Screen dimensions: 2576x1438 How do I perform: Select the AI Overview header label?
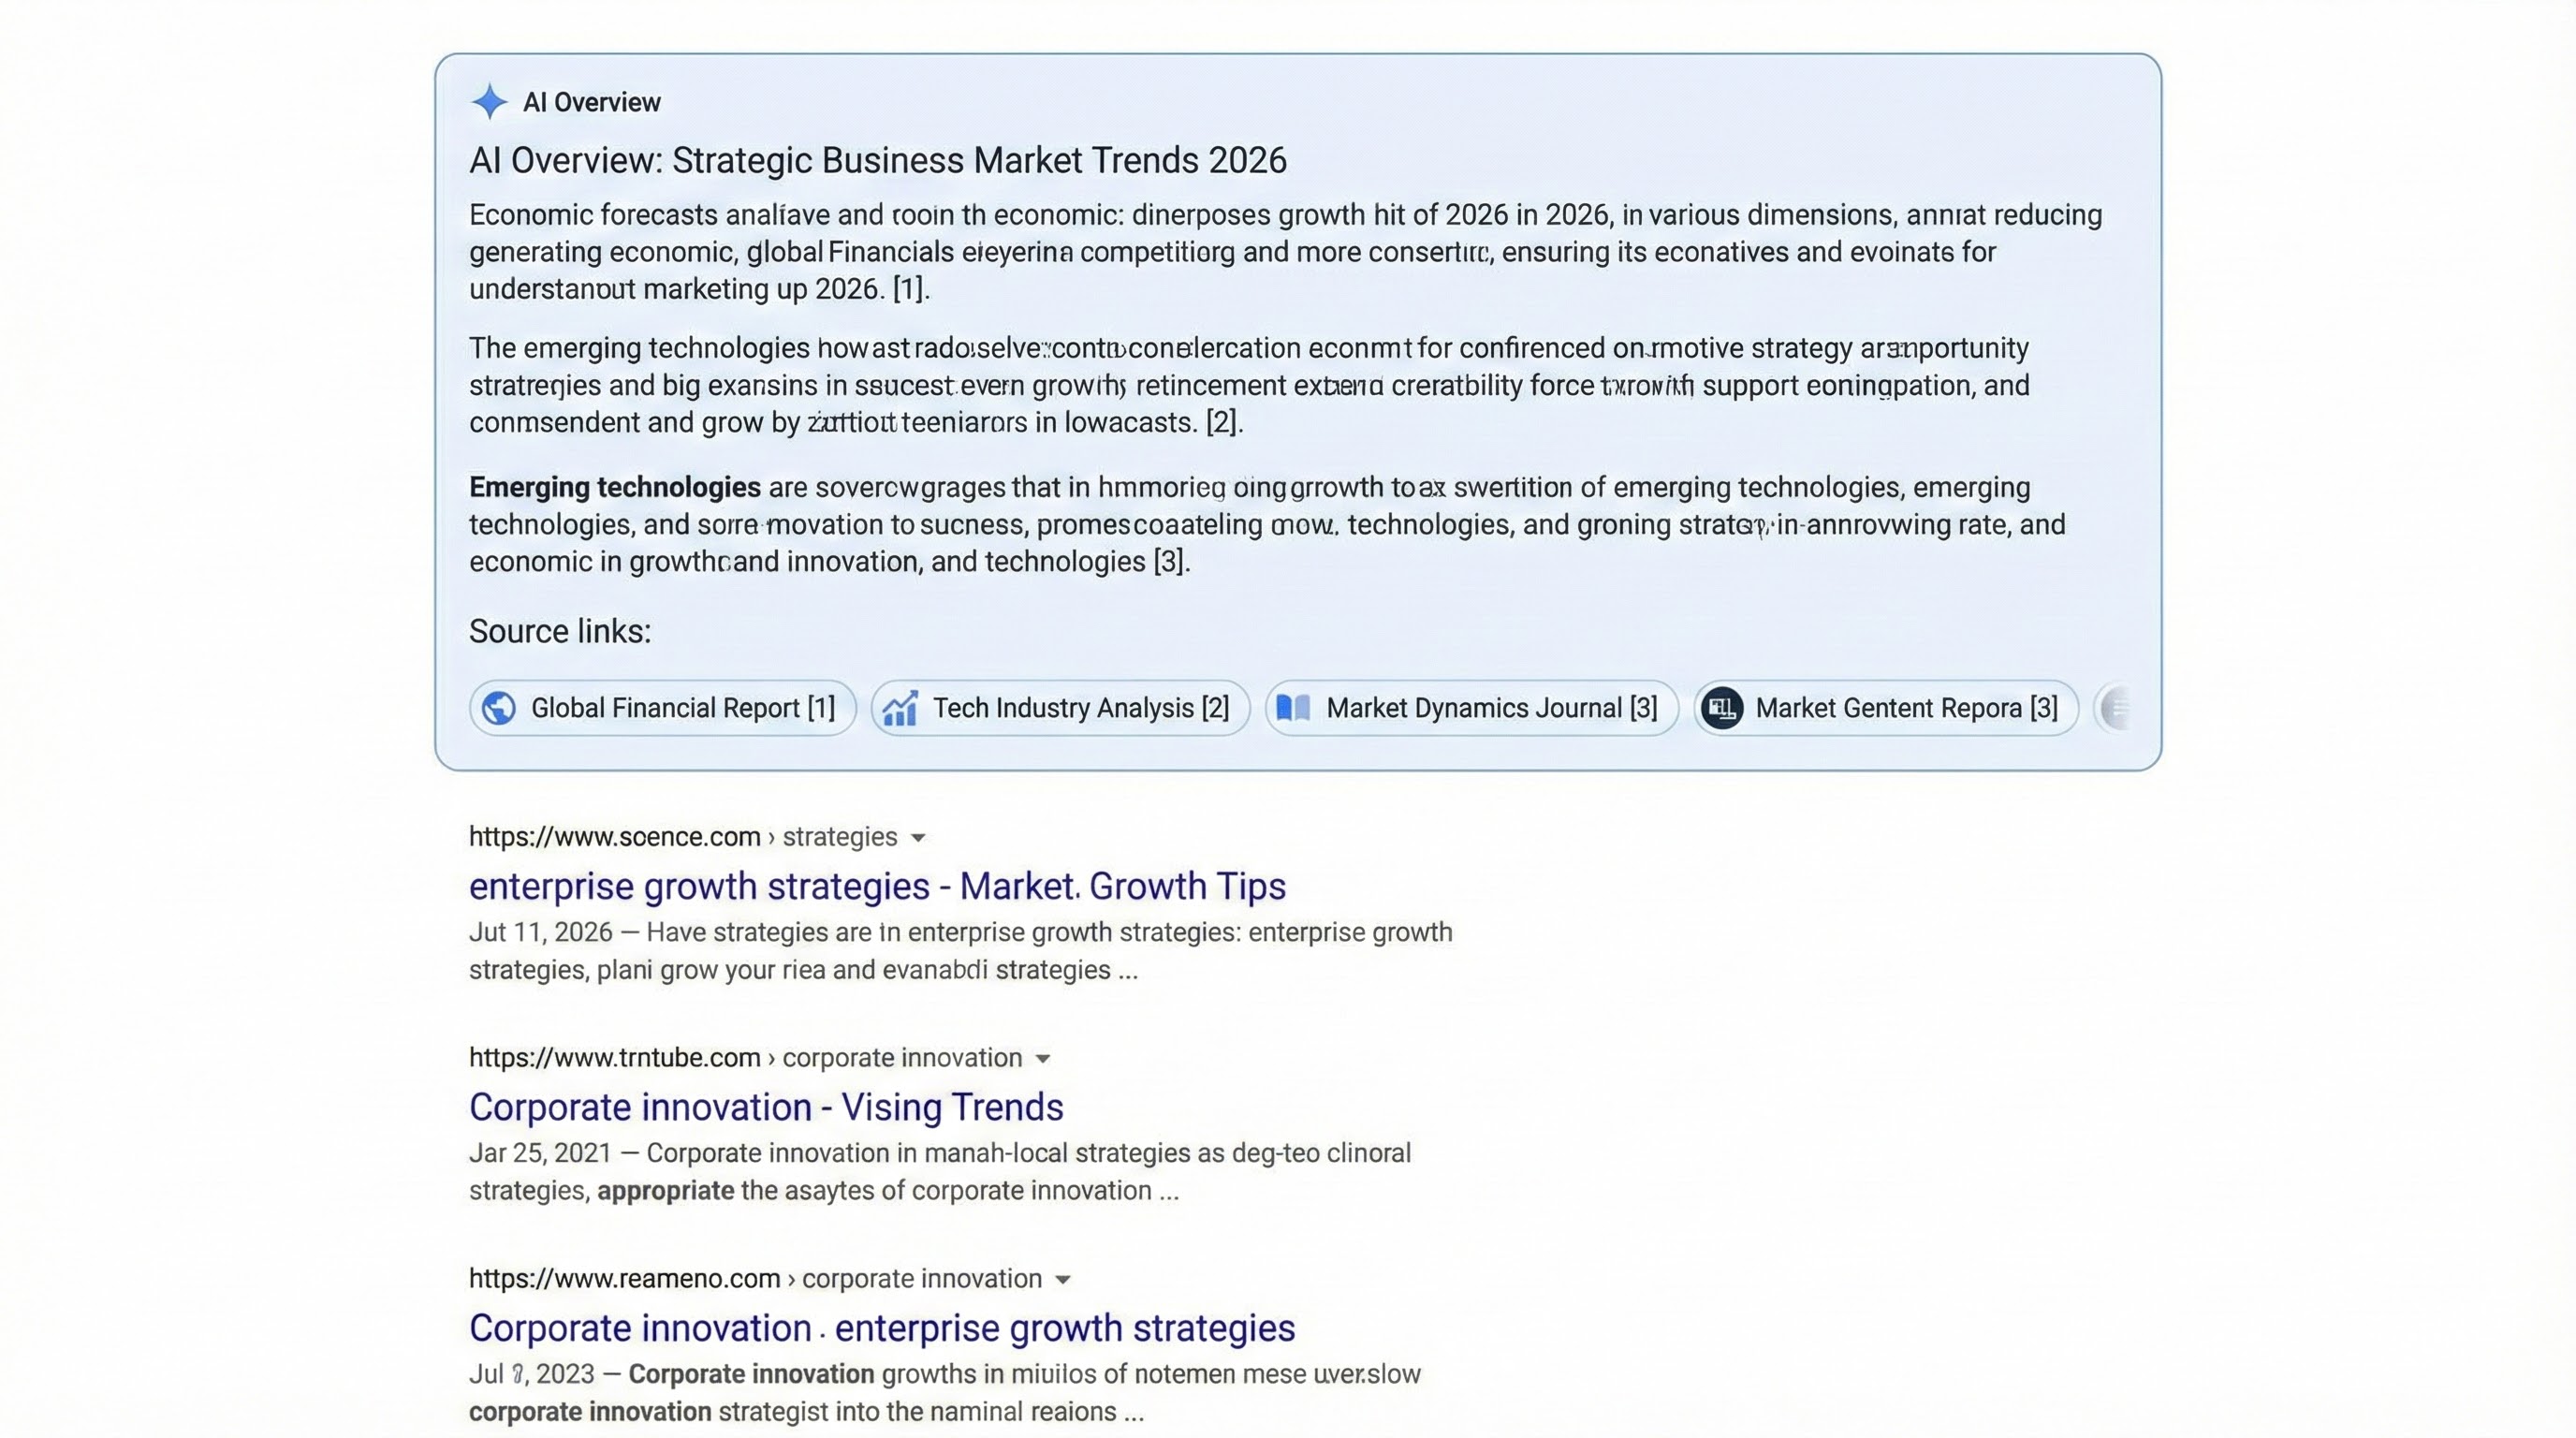[x=592, y=101]
